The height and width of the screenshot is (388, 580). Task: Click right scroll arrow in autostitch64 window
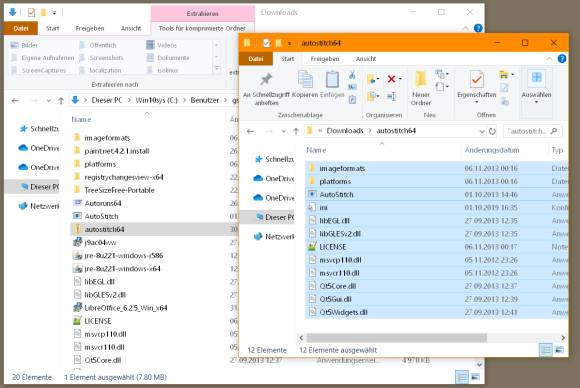point(563,338)
